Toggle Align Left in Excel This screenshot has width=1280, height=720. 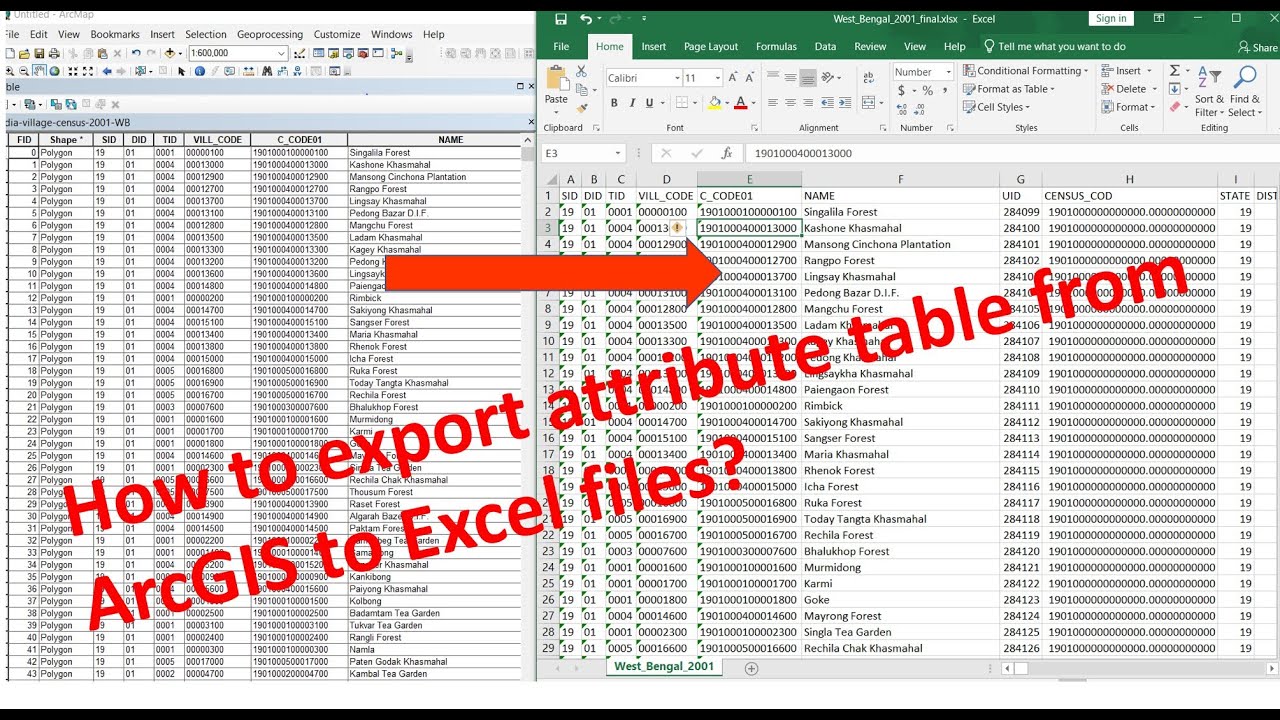[x=773, y=103]
